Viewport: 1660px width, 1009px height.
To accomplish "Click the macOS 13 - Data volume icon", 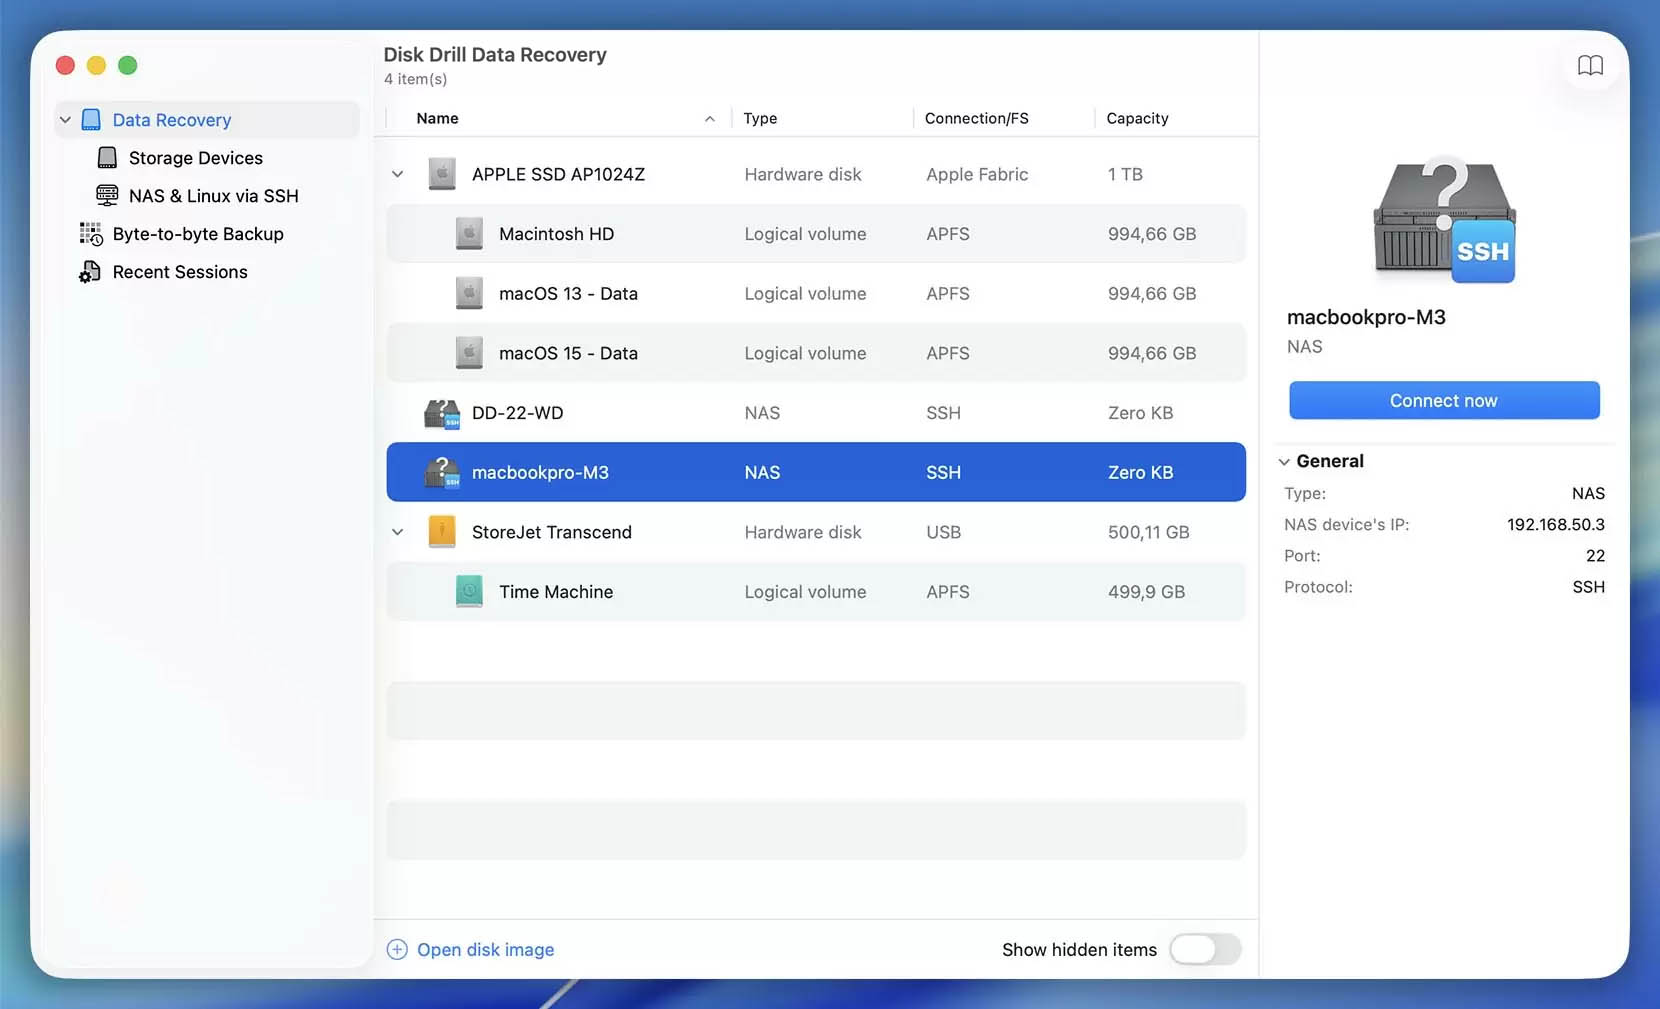I will (x=469, y=294).
